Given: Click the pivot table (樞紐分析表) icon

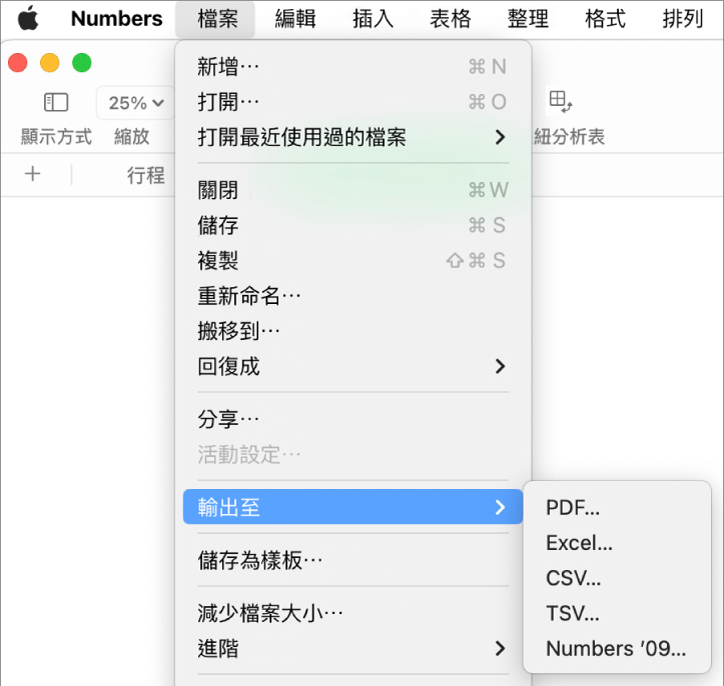Looking at the screenshot, I should pyautogui.click(x=561, y=101).
